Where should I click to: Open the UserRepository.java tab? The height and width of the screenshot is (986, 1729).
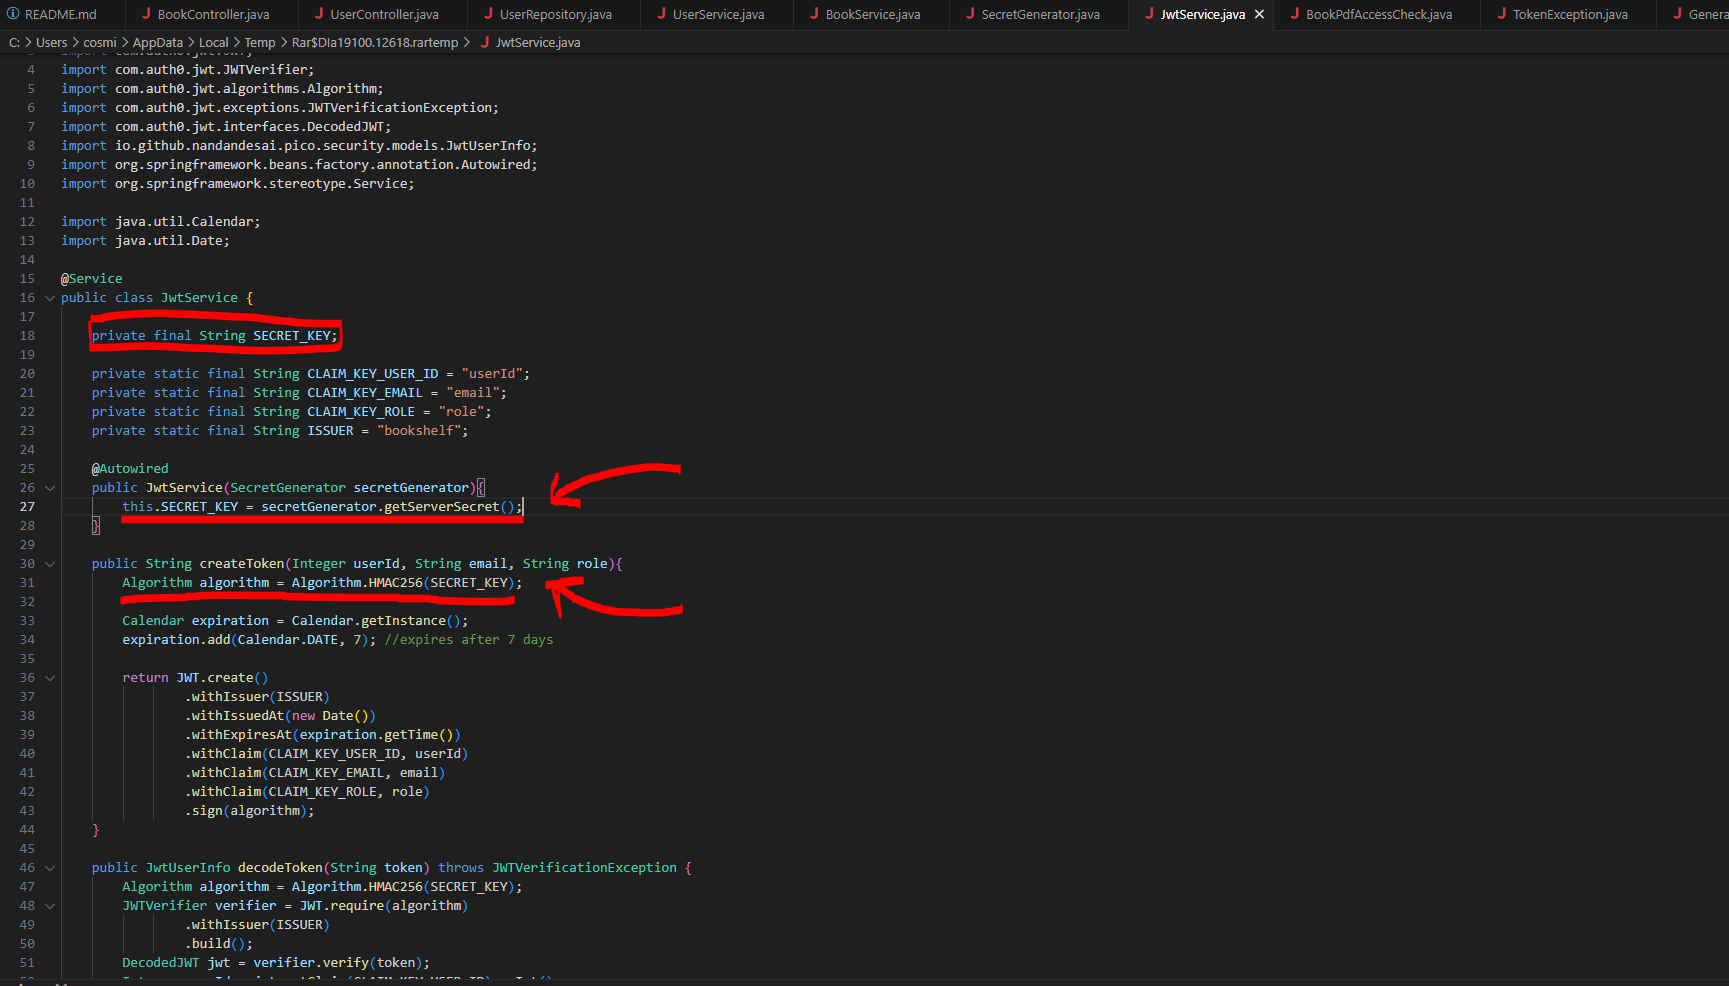554,14
